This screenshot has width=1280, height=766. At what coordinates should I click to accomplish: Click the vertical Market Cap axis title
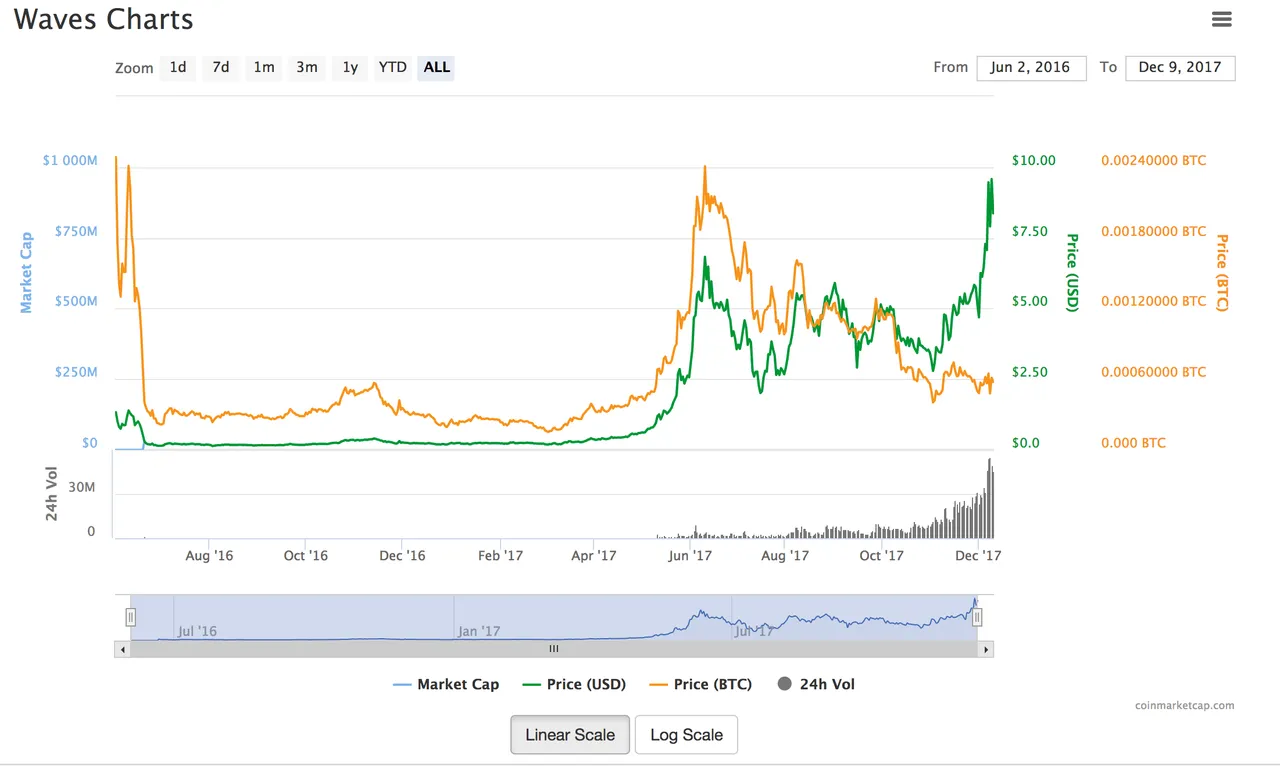(27, 272)
